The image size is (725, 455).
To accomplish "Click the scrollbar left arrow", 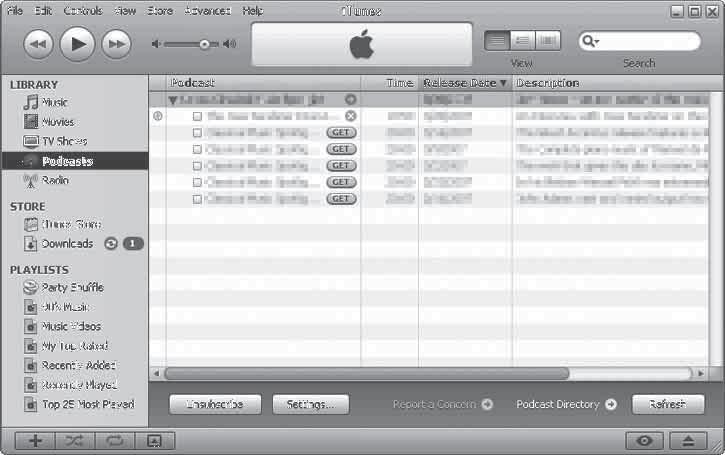I will click(156, 373).
